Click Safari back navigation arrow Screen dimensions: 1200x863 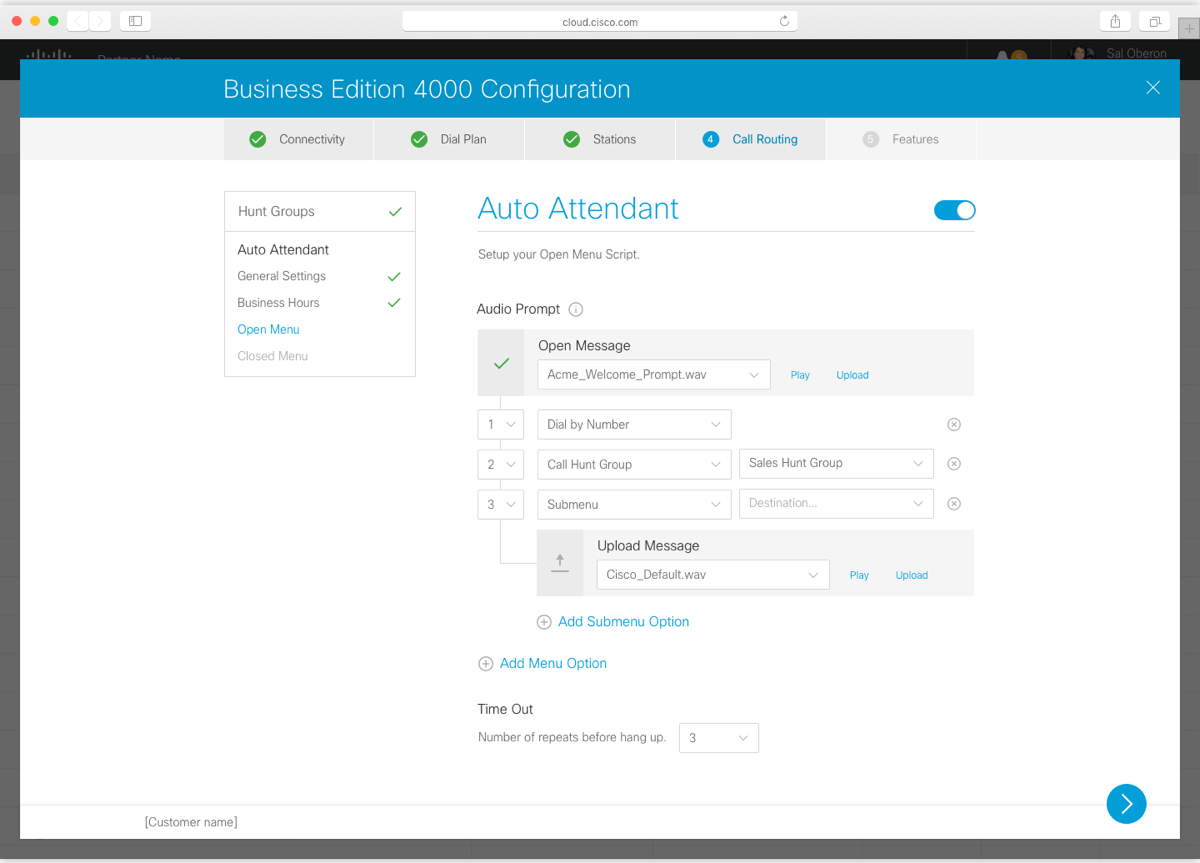pyautogui.click(x=78, y=21)
